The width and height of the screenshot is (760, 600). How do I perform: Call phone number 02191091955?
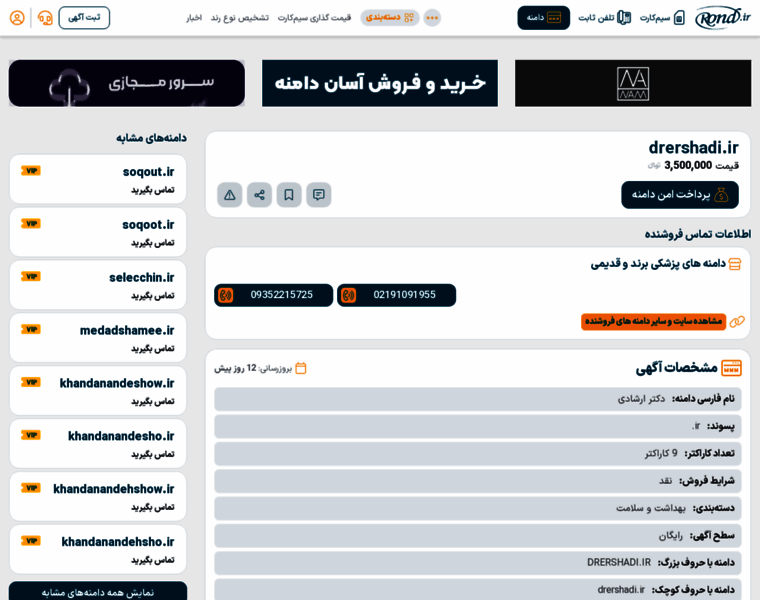(x=396, y=295)
